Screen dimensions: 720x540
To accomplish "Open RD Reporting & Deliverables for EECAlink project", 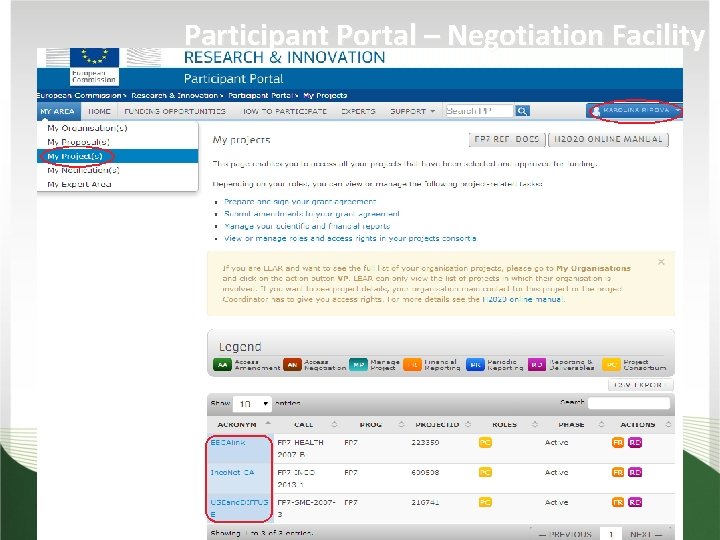I will coord(635,442).
